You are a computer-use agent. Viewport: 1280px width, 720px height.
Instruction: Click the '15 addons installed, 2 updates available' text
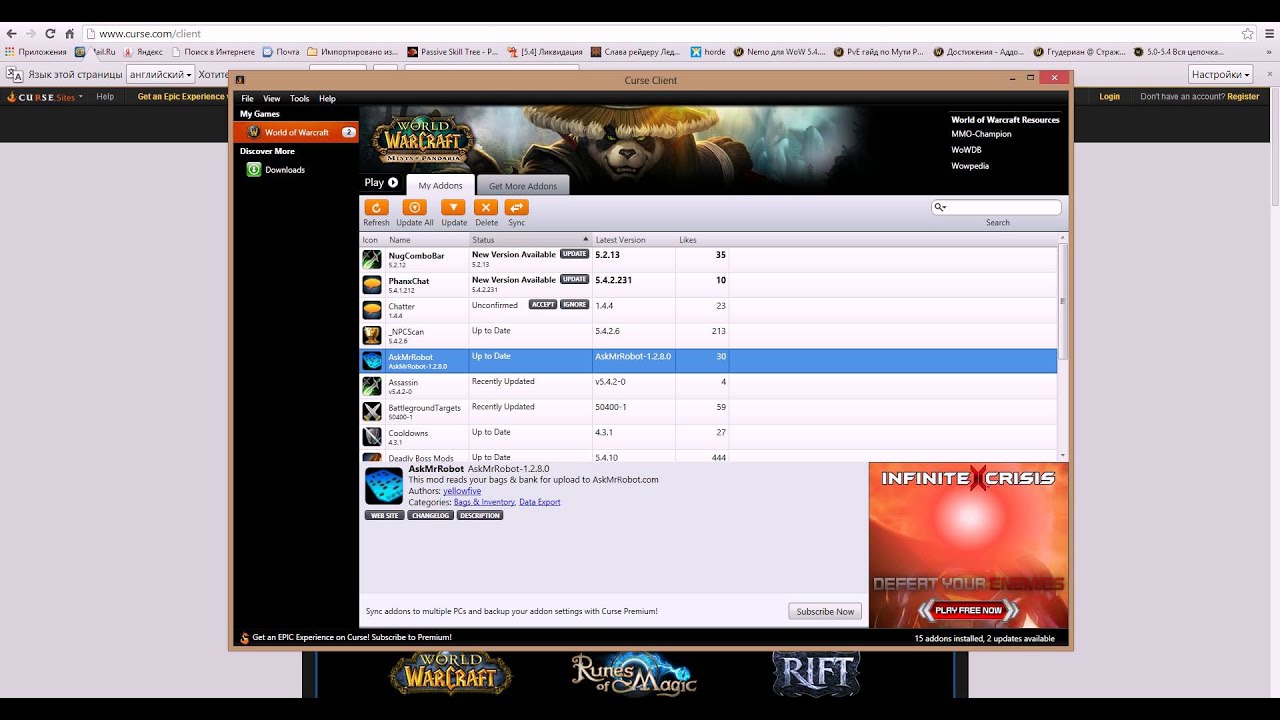(x=984, y=638)
